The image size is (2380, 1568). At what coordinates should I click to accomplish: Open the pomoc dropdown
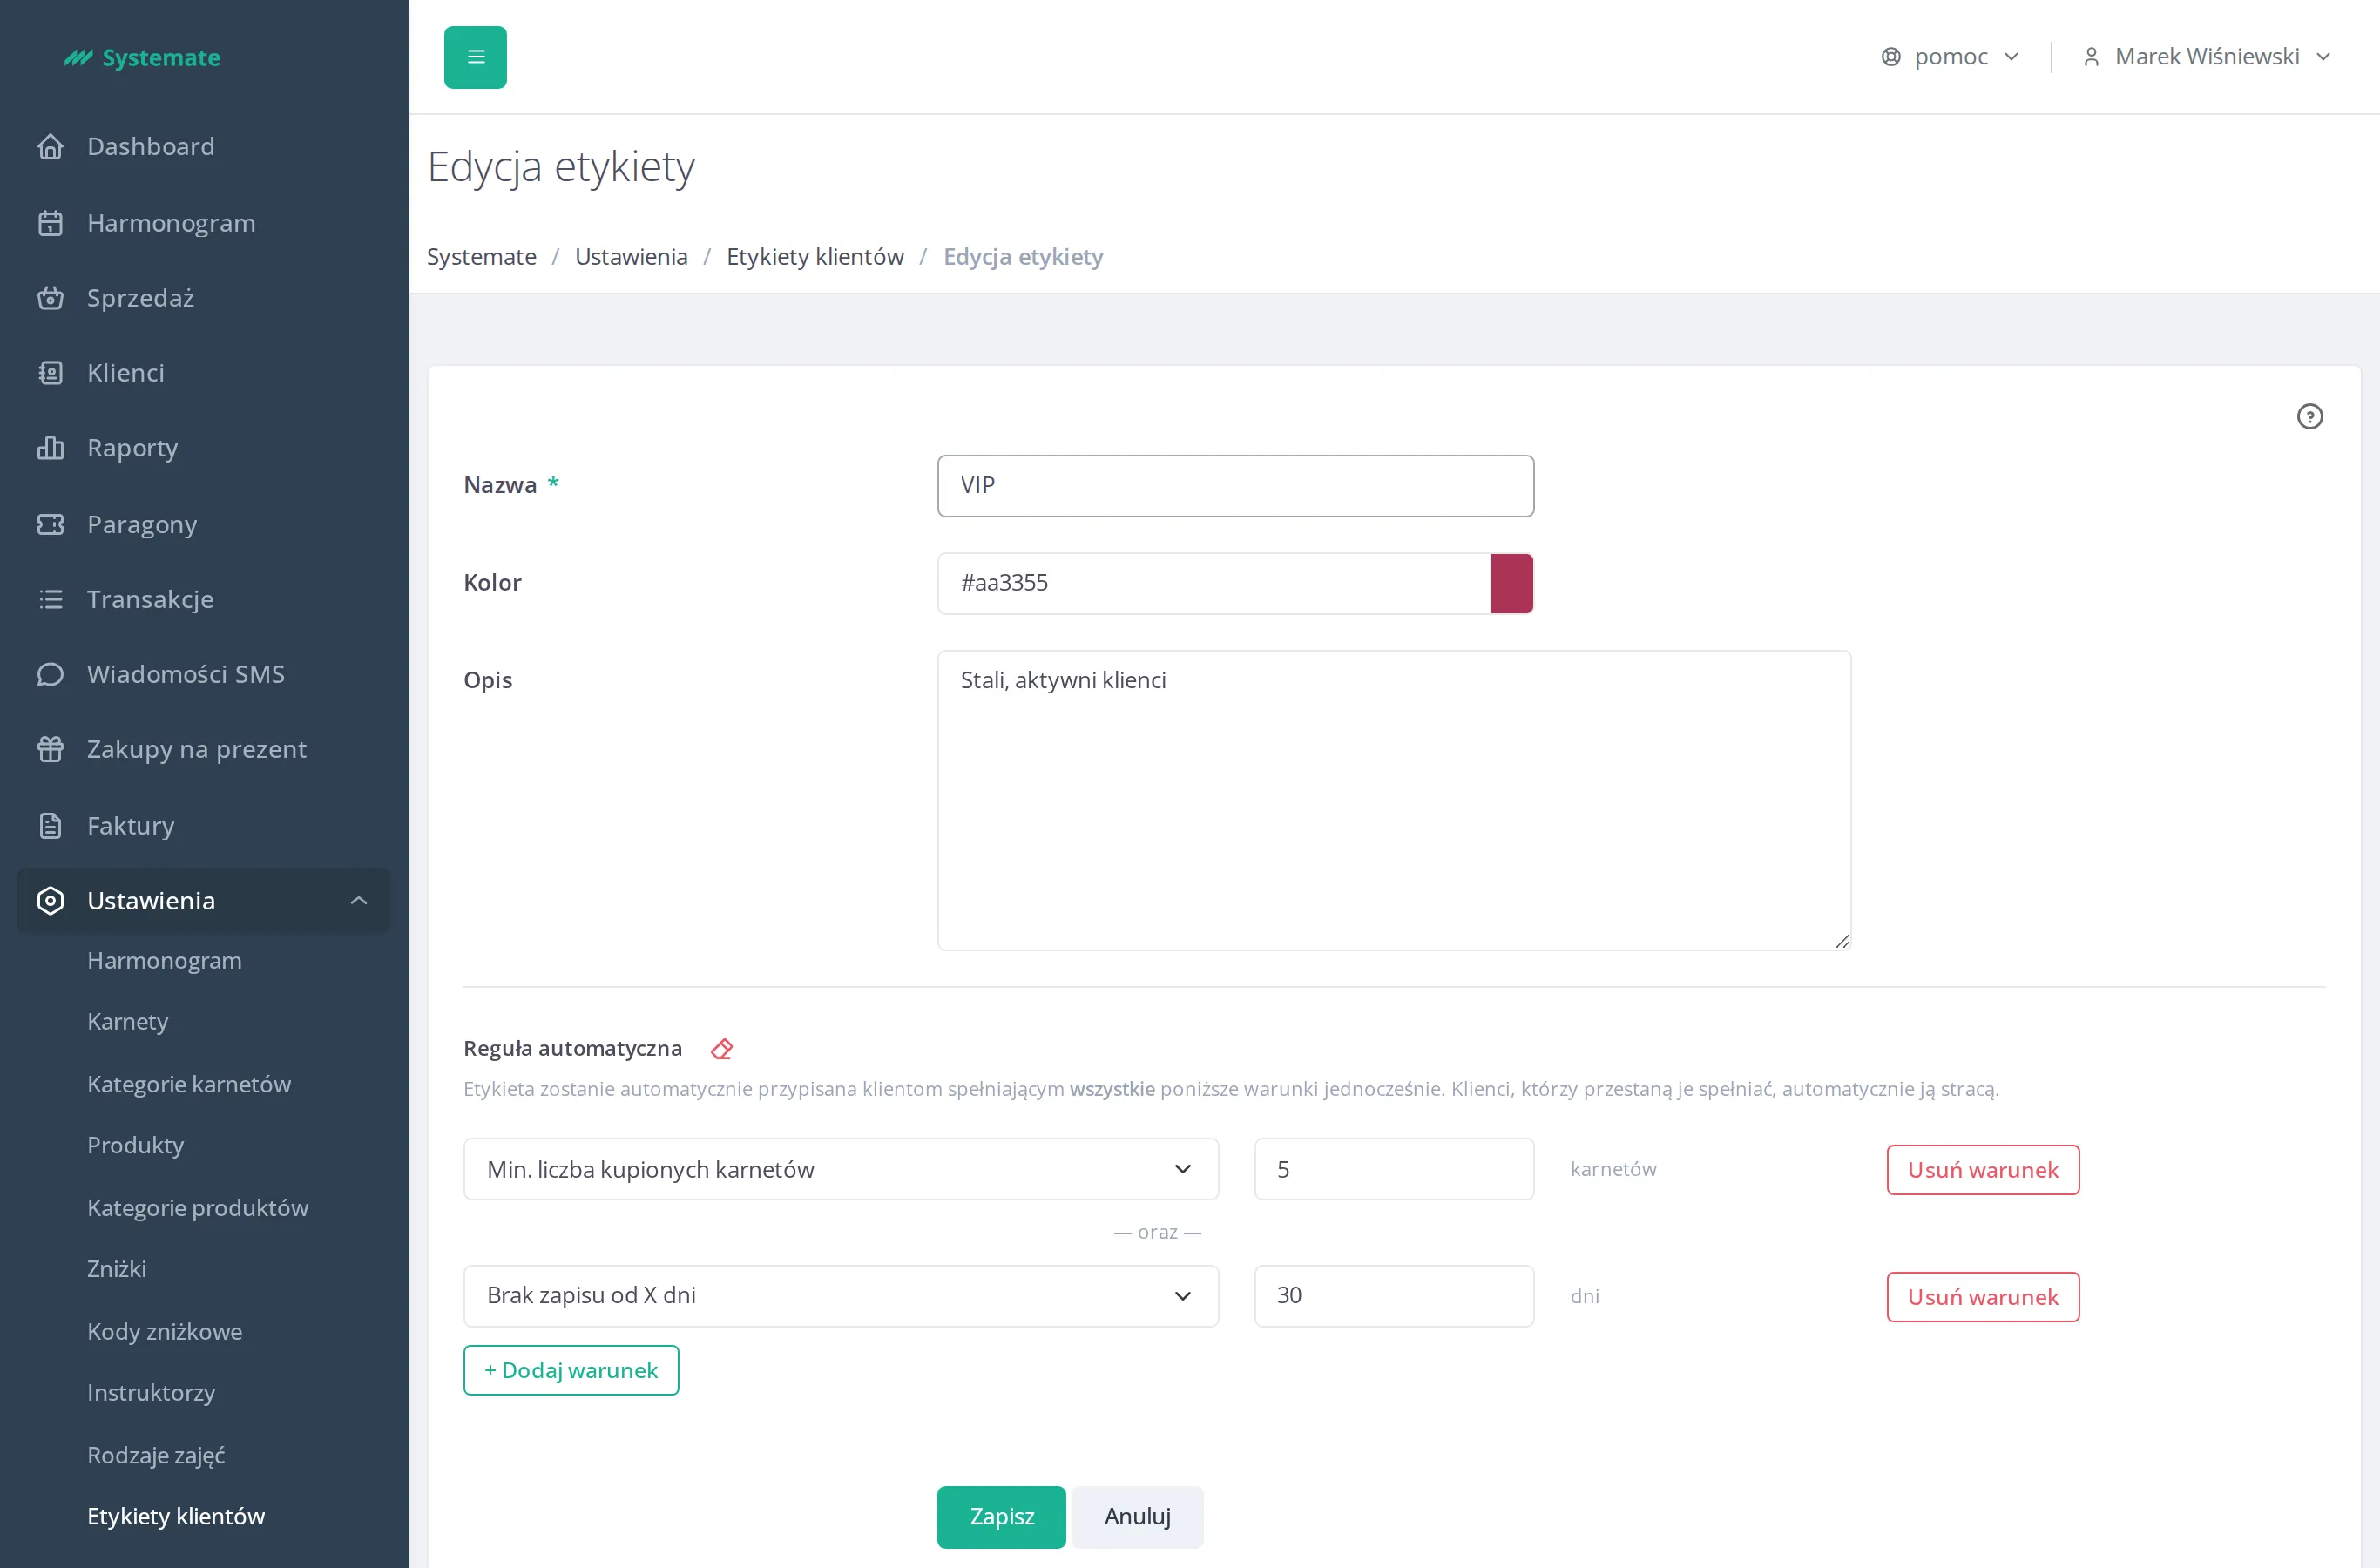(1949, 57)
